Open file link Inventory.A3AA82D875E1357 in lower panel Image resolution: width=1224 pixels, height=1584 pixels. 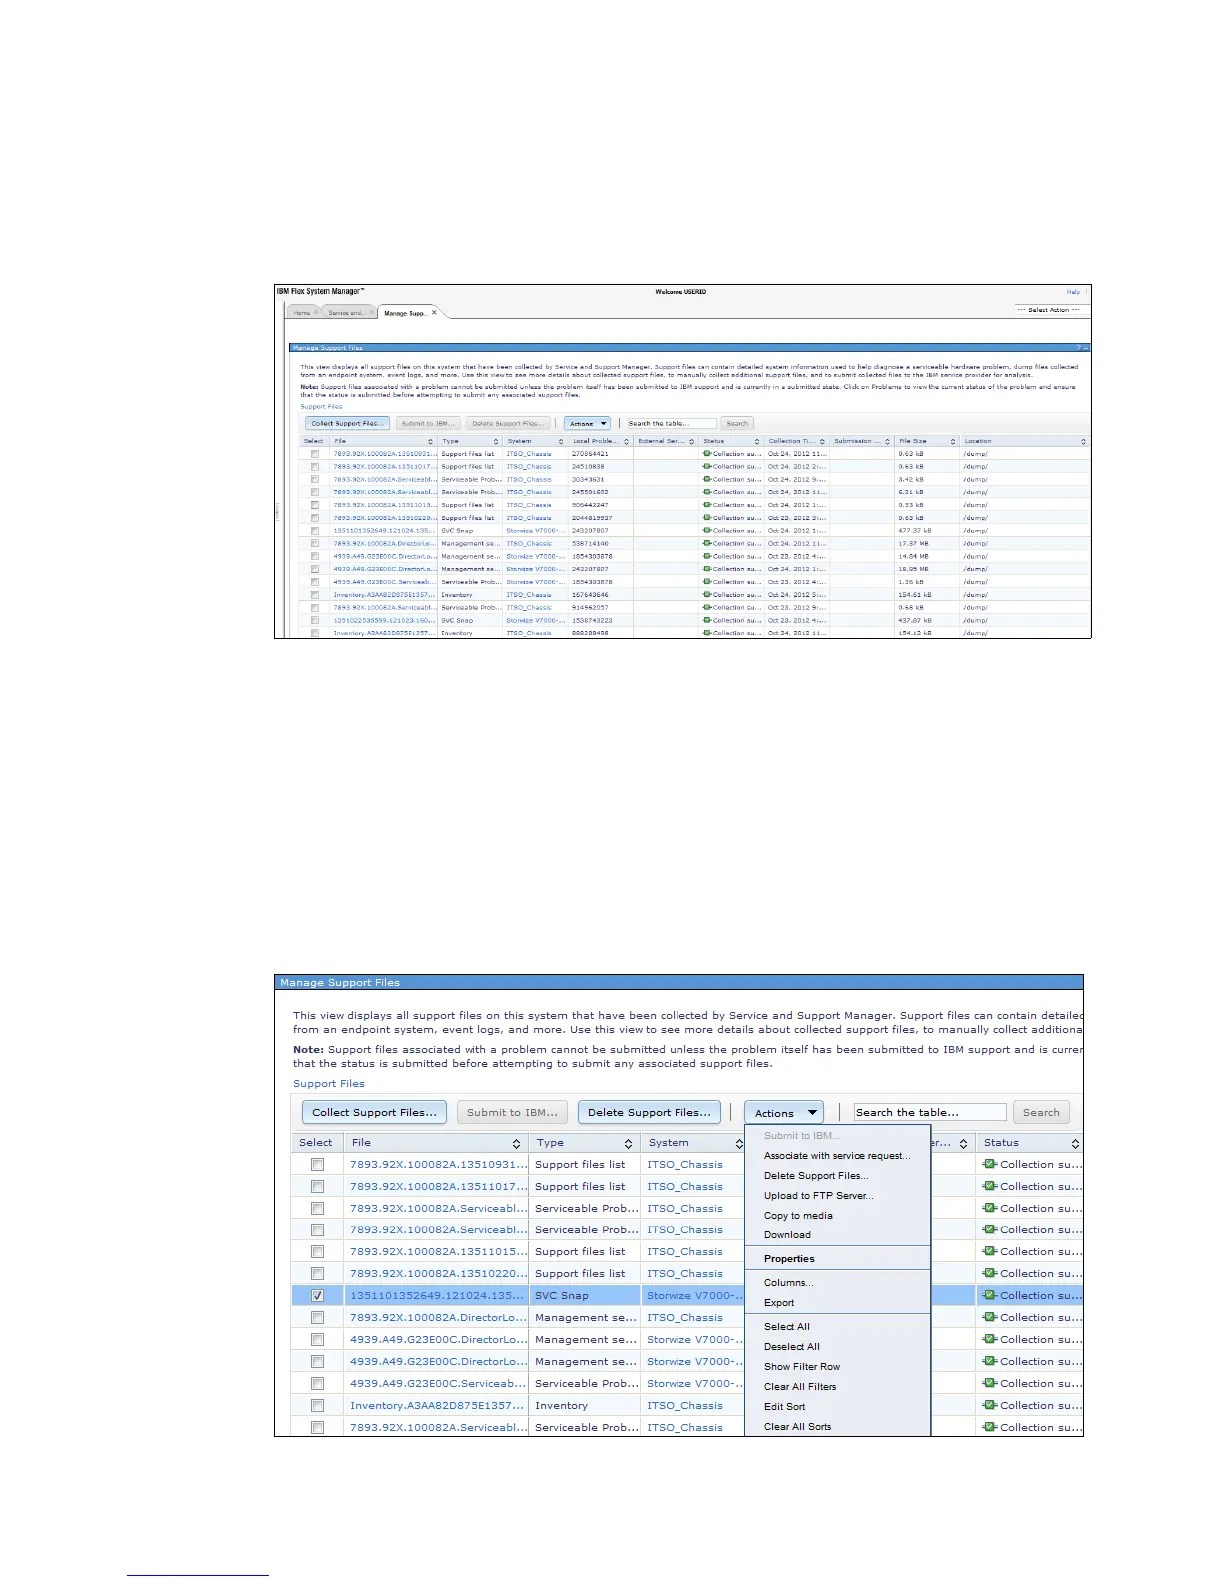[x=437, y=1406]
